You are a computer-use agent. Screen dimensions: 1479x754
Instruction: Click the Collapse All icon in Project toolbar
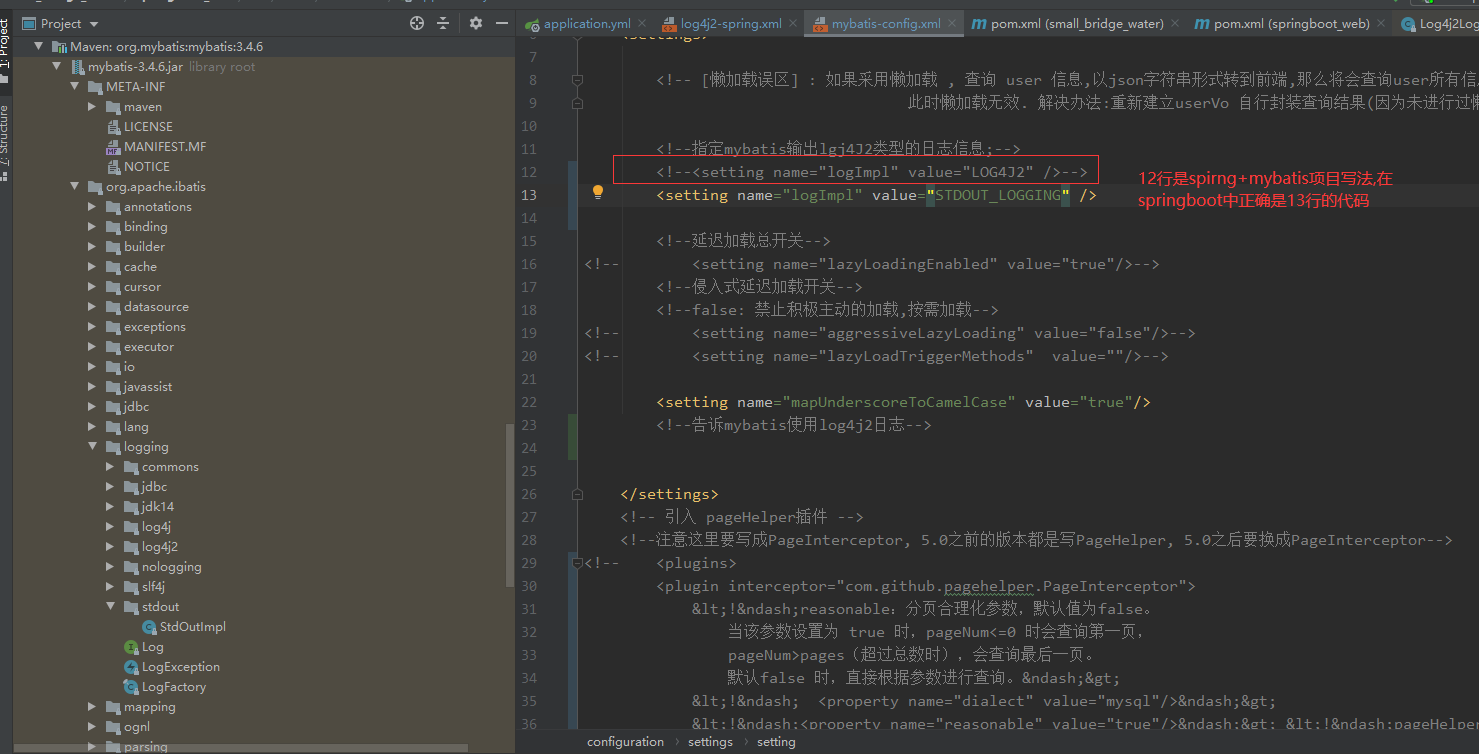click(443, 22)
